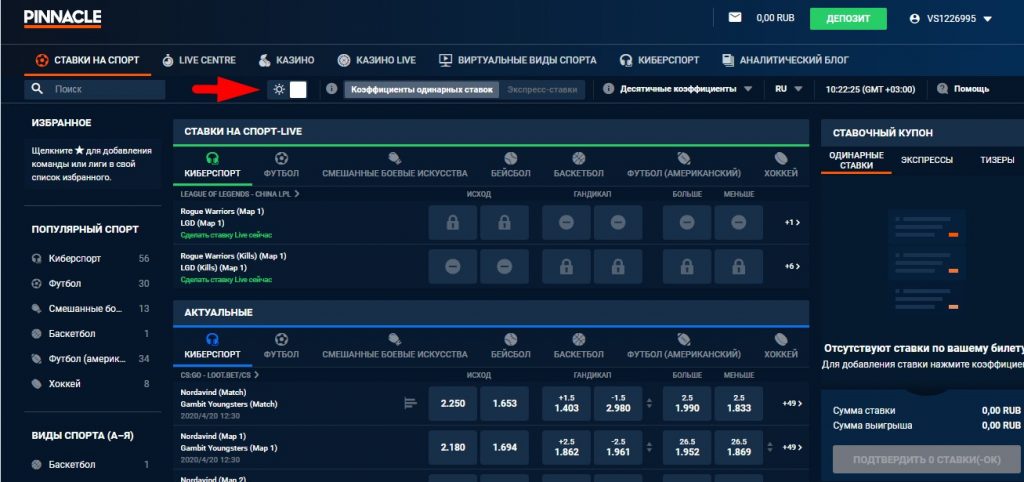Click suspended first handicap for Rogue Warriors (Map 1)
Screen dimensions: 1024x482
tap(566, 223)
